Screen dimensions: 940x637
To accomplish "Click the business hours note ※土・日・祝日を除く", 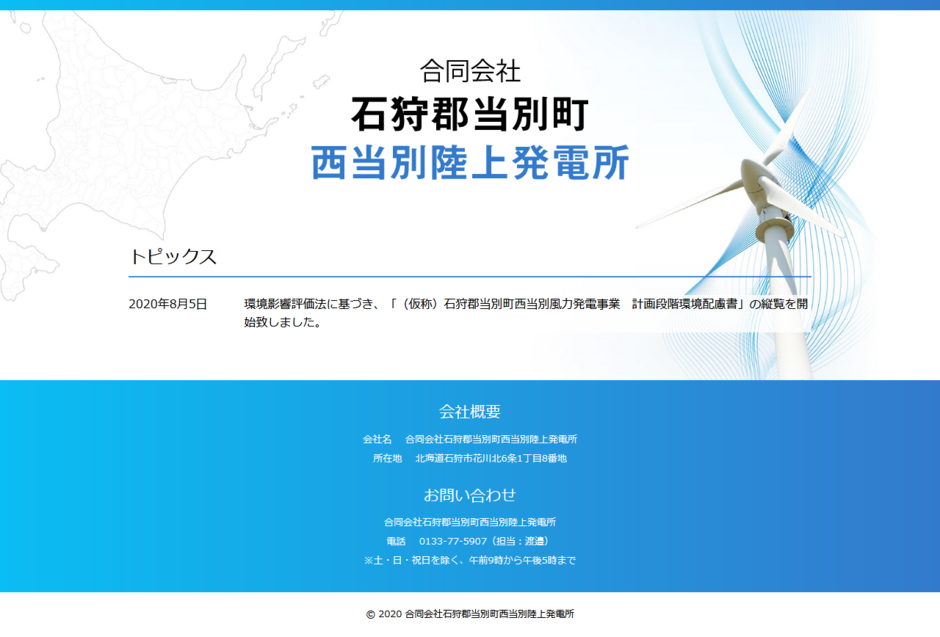I will point(470,560).
